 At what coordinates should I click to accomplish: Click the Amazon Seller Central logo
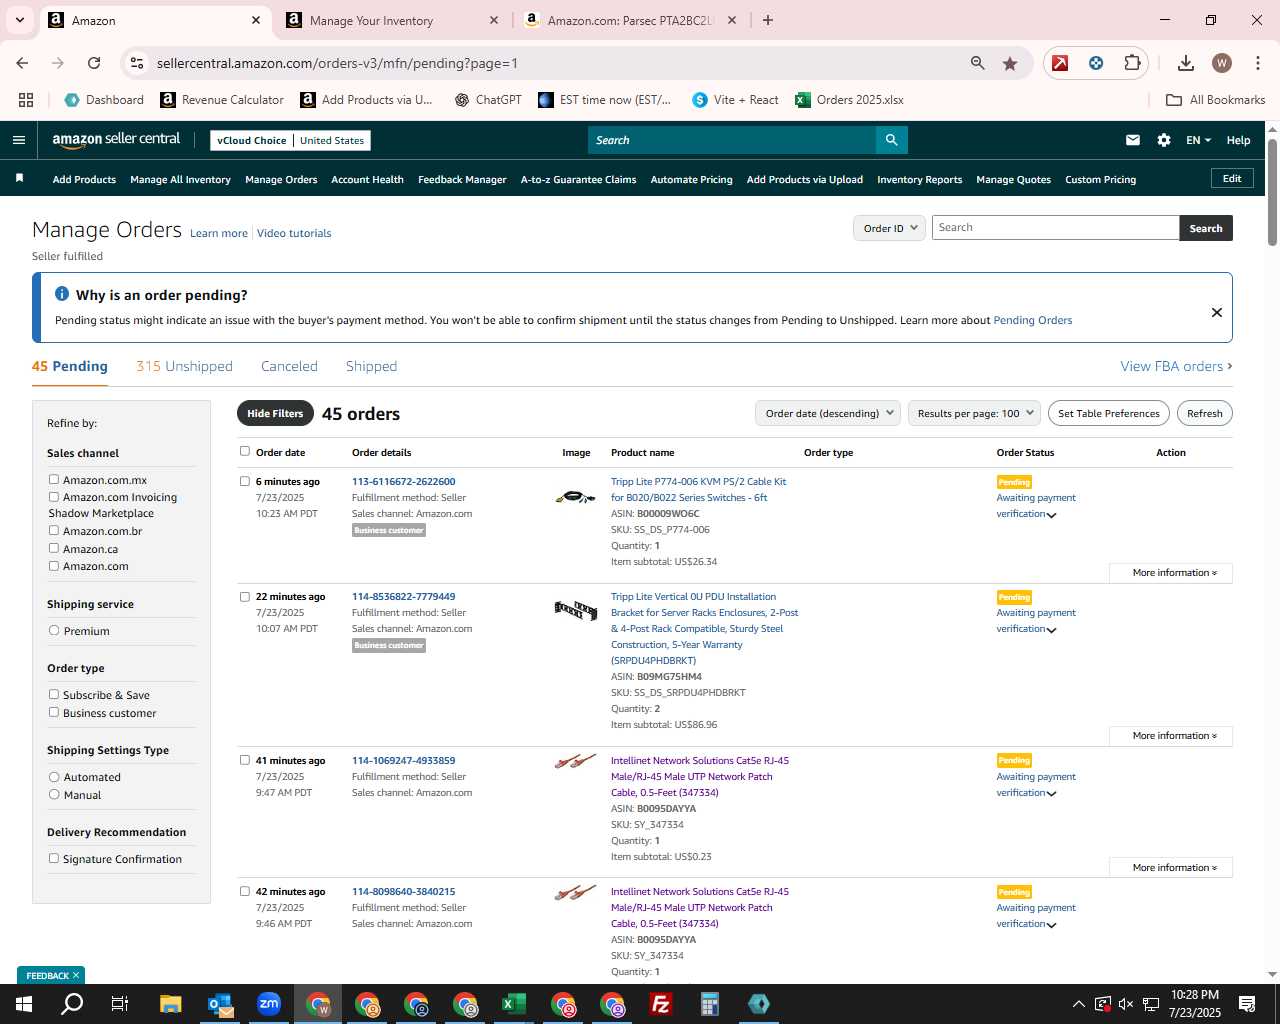point(116,140)
